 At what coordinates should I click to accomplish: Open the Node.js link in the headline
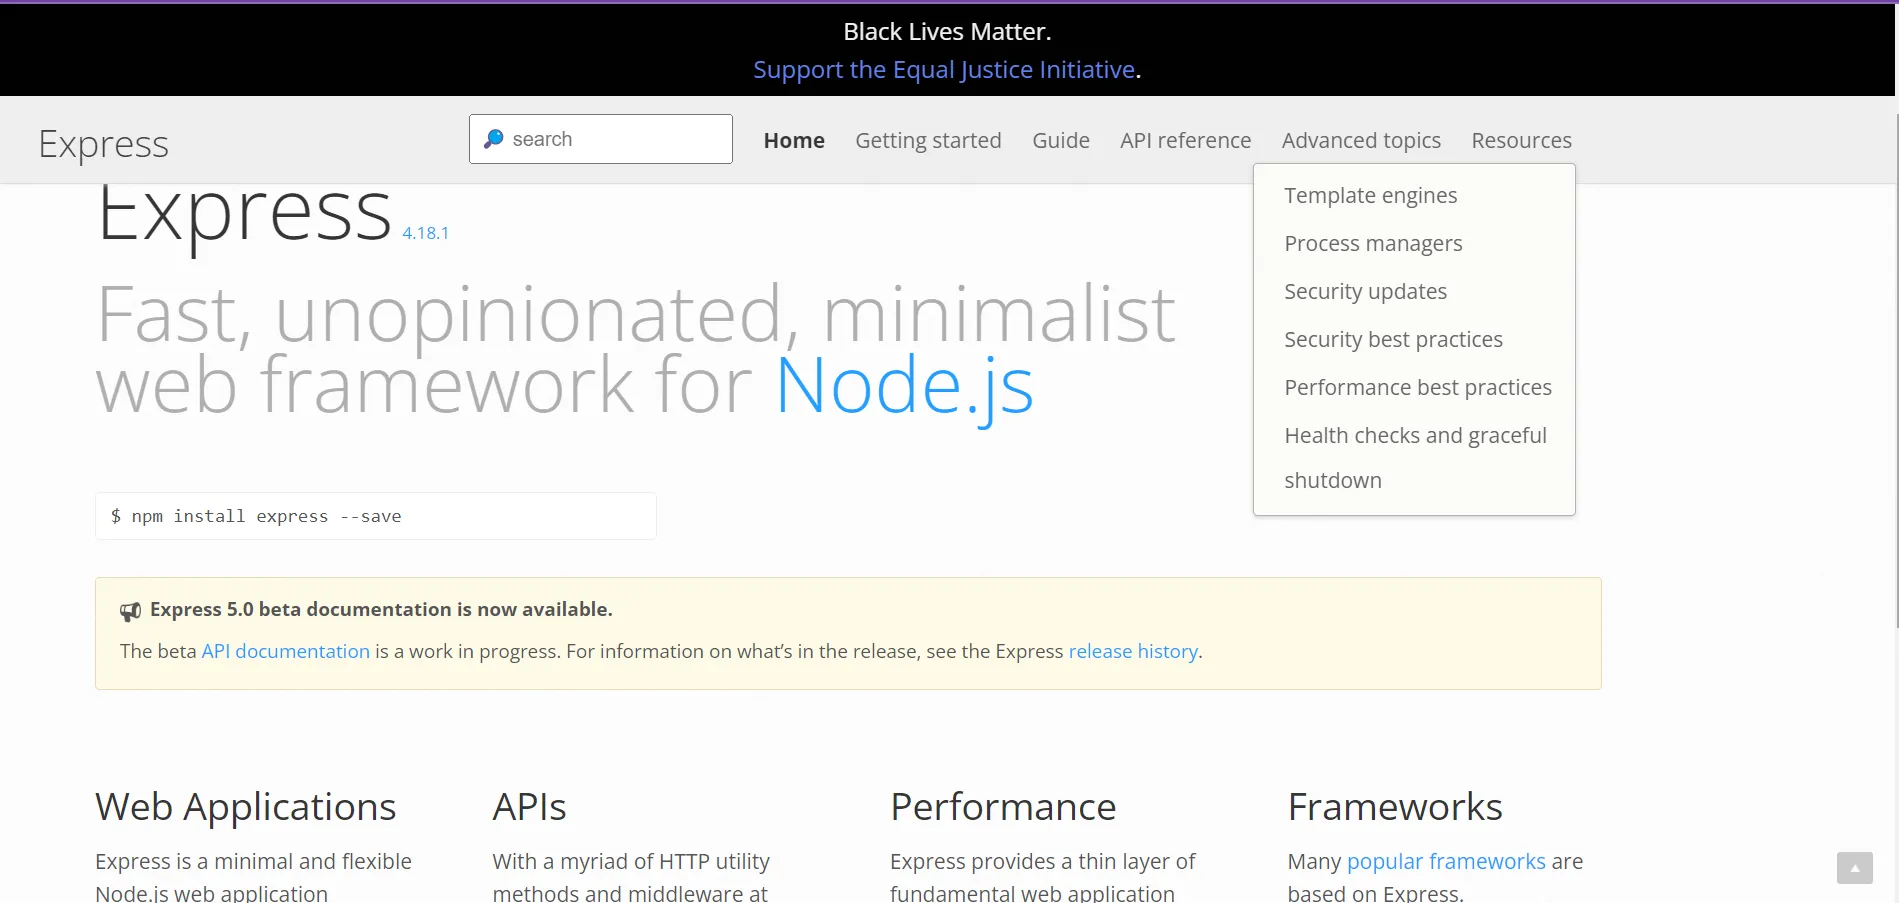[904, 386]
